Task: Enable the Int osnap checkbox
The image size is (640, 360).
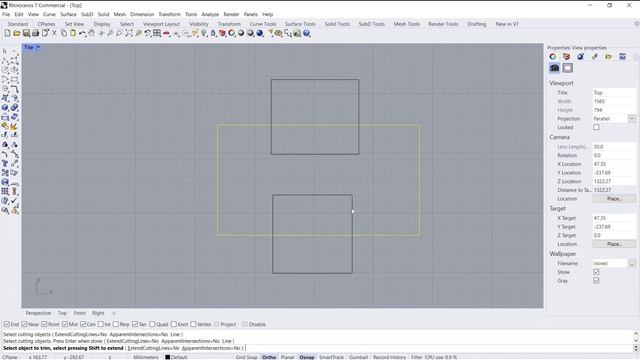Action: tap(100, 324)
